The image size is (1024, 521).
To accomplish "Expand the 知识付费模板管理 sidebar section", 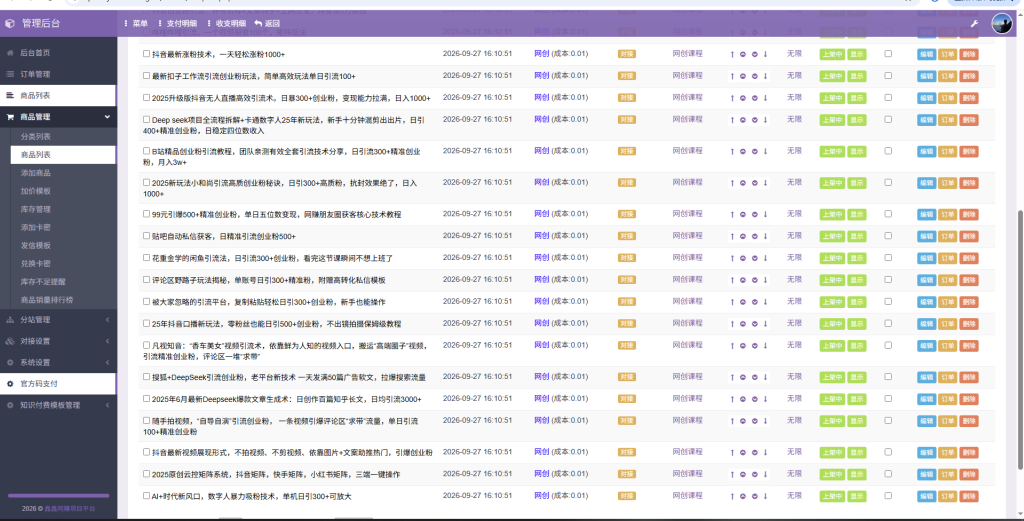I will 58,405.
